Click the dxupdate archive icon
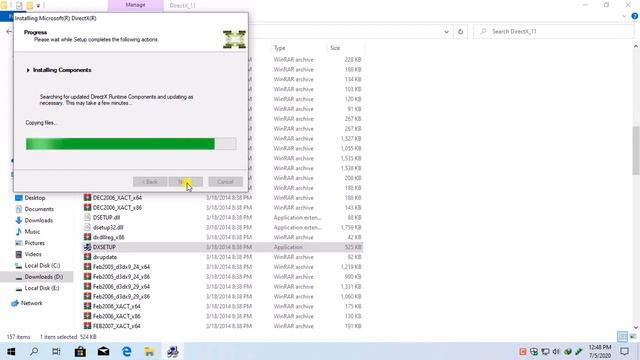The width and height of the screenshot is (640, 360). tap(87, 257)
